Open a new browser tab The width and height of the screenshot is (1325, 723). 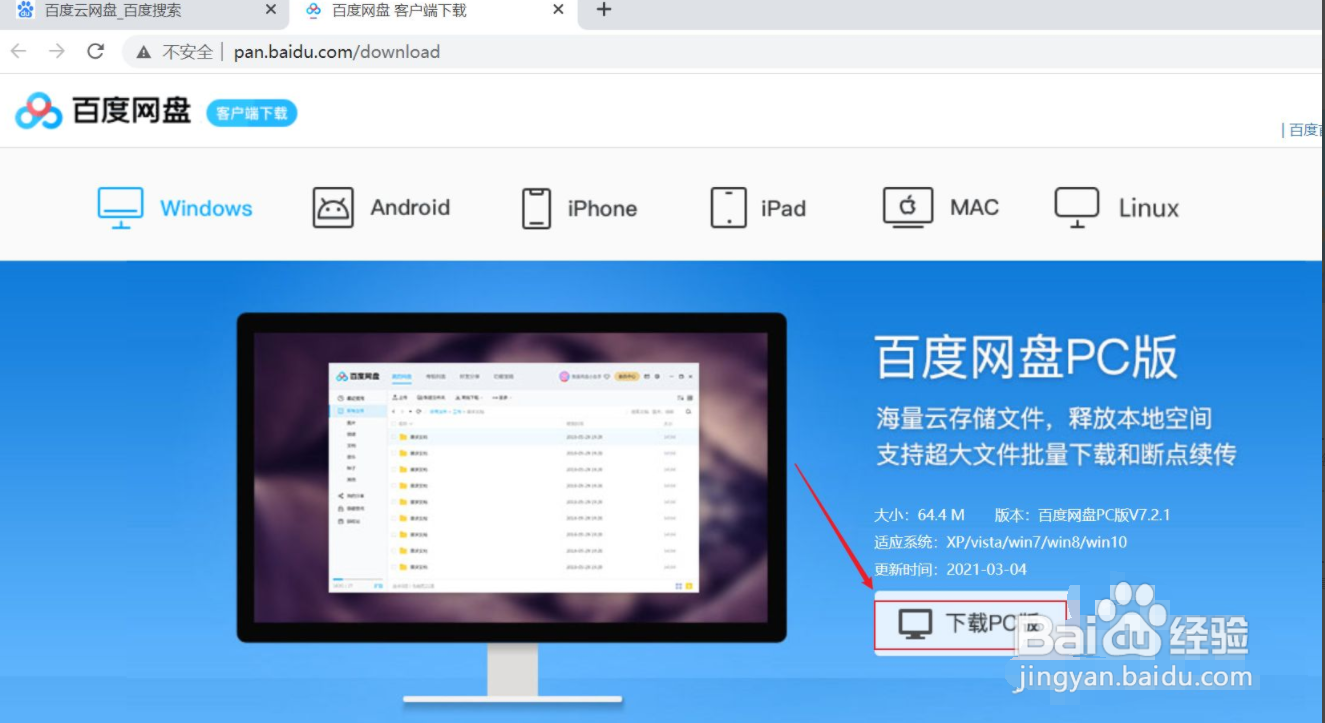click(604, 10)
